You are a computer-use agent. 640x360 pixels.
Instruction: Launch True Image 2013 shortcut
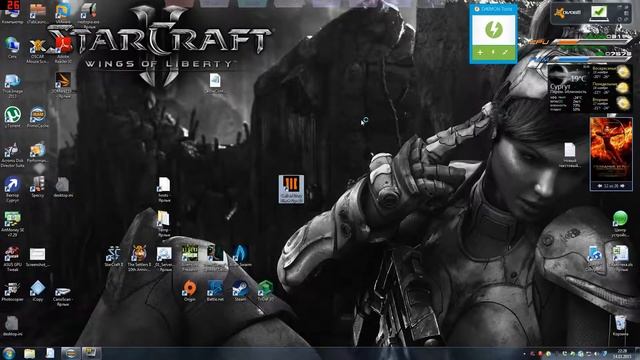pyautogui.click(x=12, y=86)
